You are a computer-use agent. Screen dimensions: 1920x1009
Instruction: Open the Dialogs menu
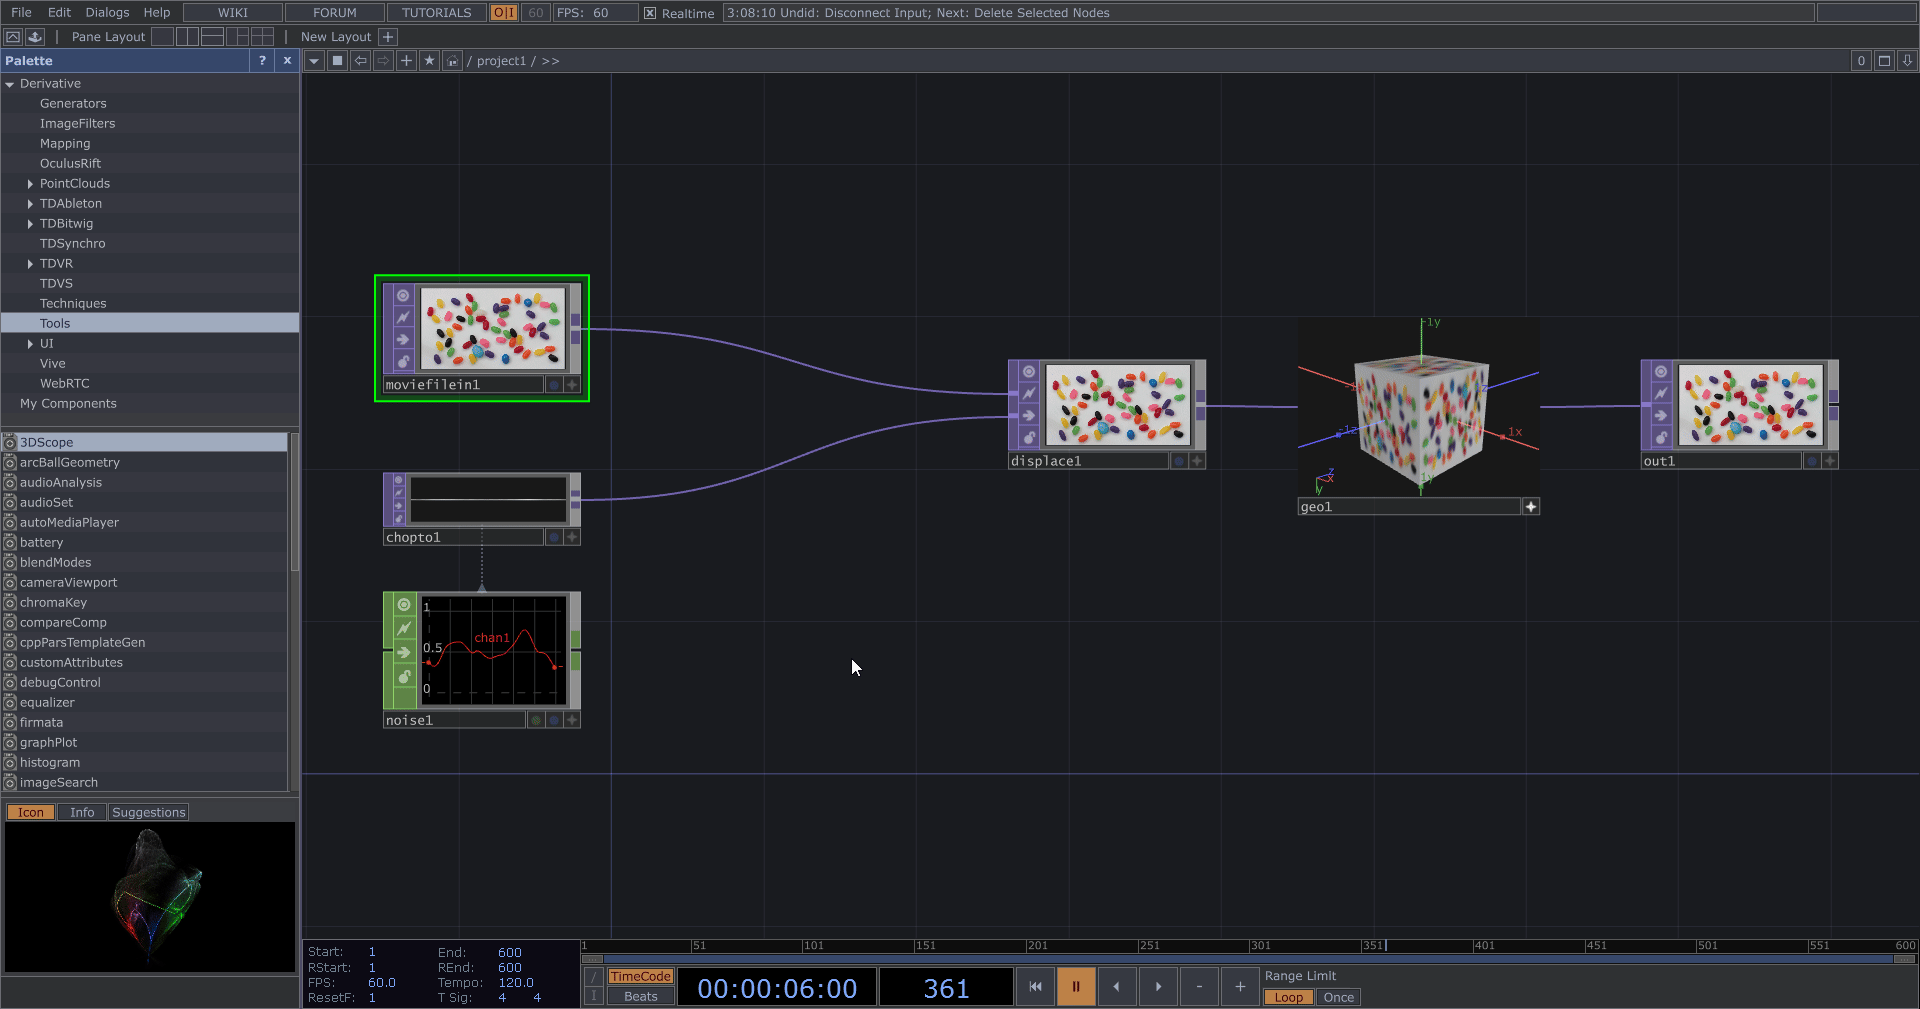coord(107,13)
